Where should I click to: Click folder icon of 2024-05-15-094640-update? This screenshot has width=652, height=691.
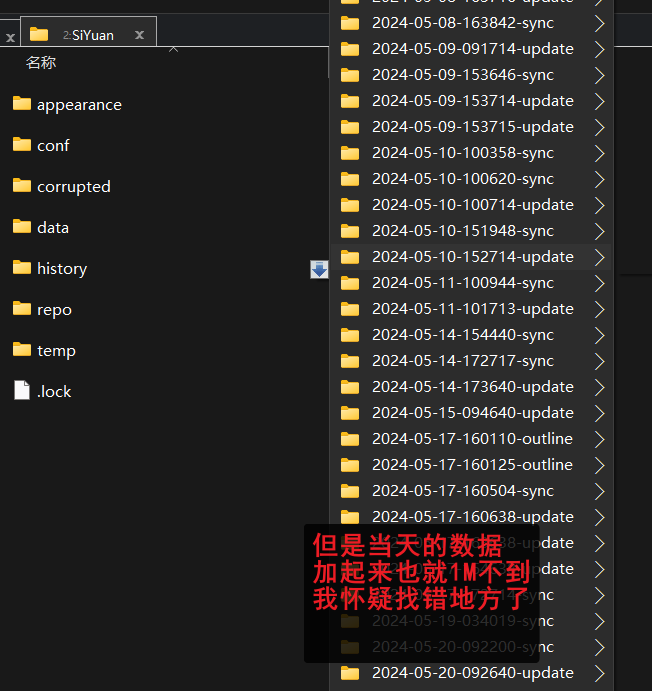point(350,413)
